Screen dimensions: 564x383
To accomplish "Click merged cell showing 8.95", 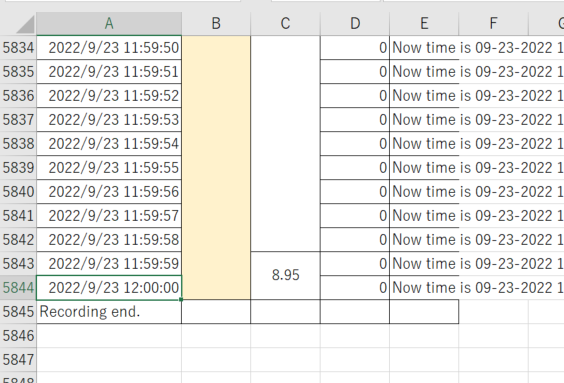I will pos(285,275).
